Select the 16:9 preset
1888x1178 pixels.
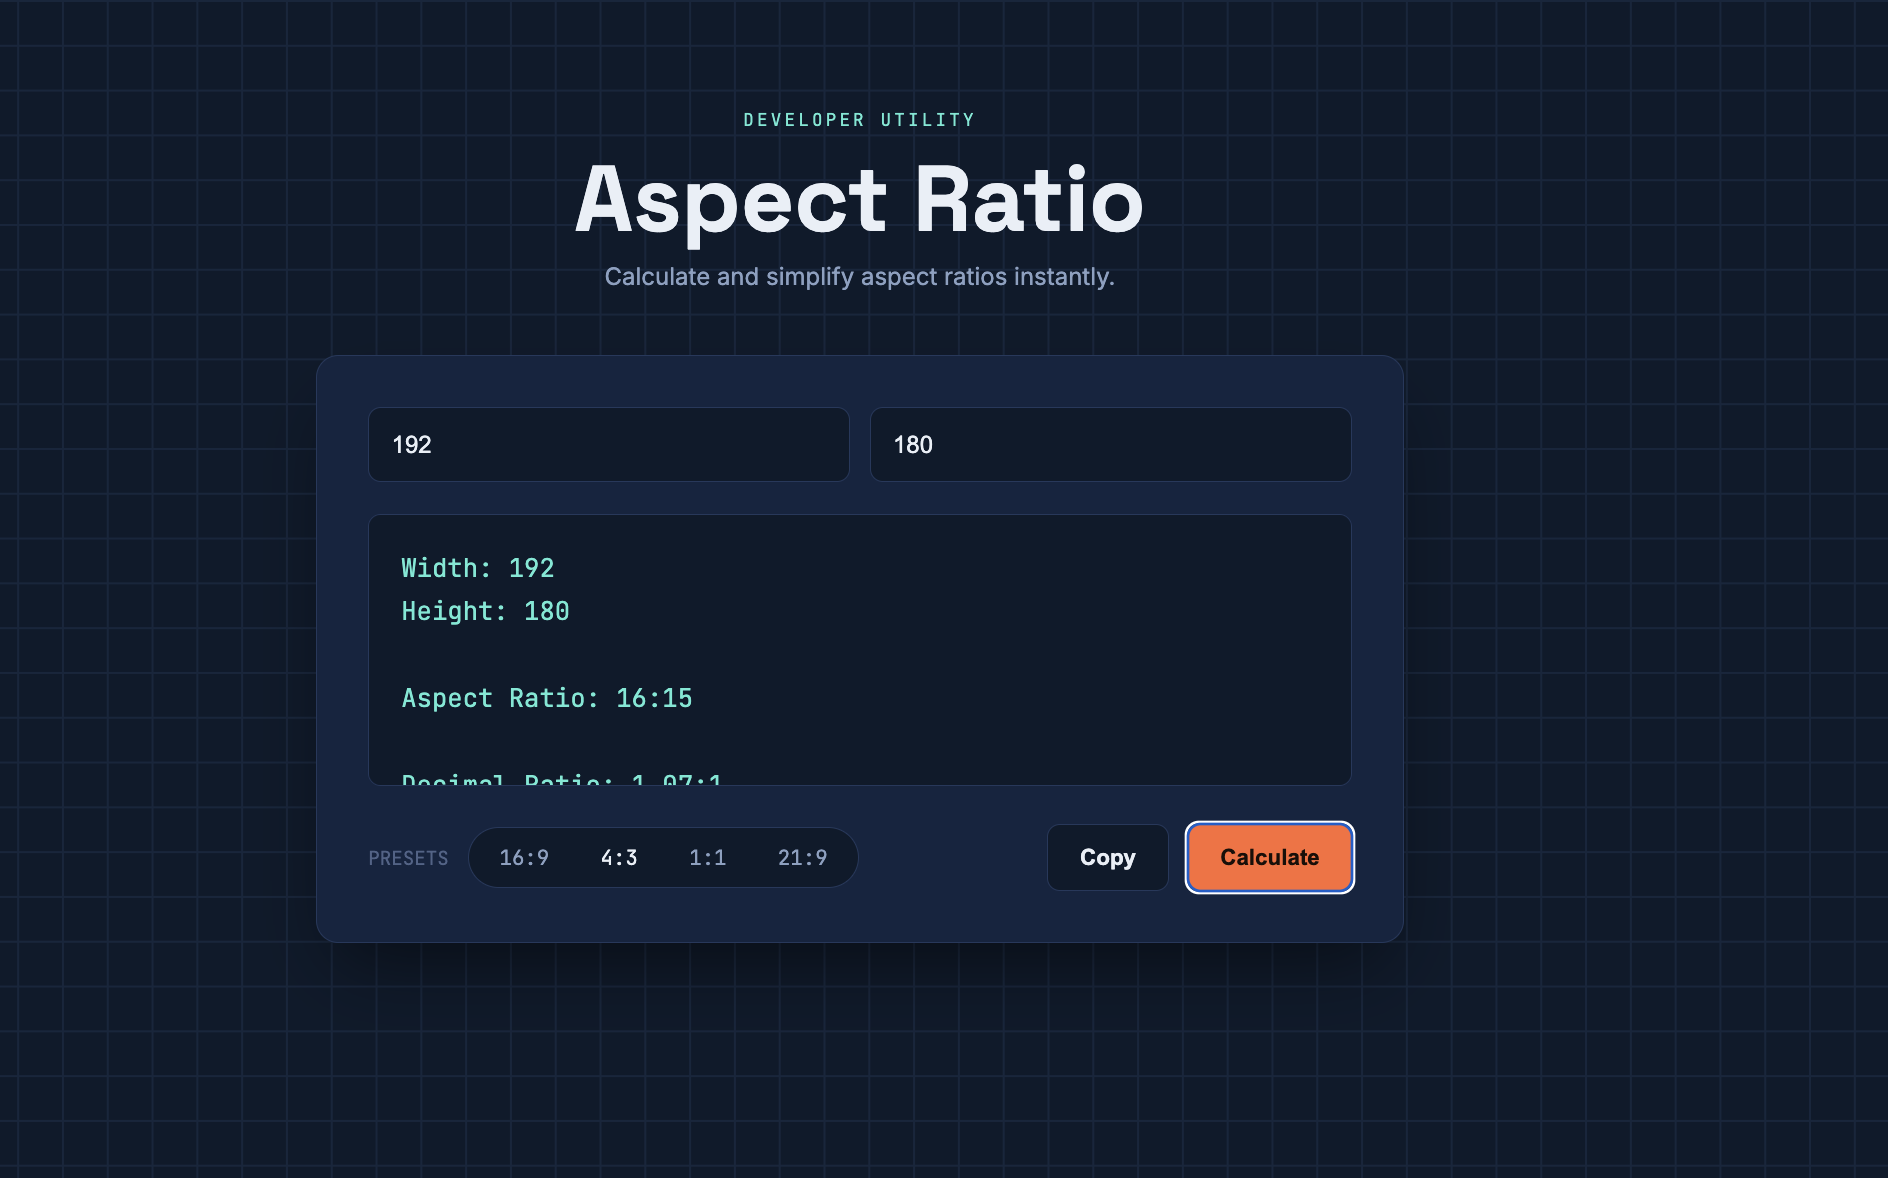click(524, 857)
